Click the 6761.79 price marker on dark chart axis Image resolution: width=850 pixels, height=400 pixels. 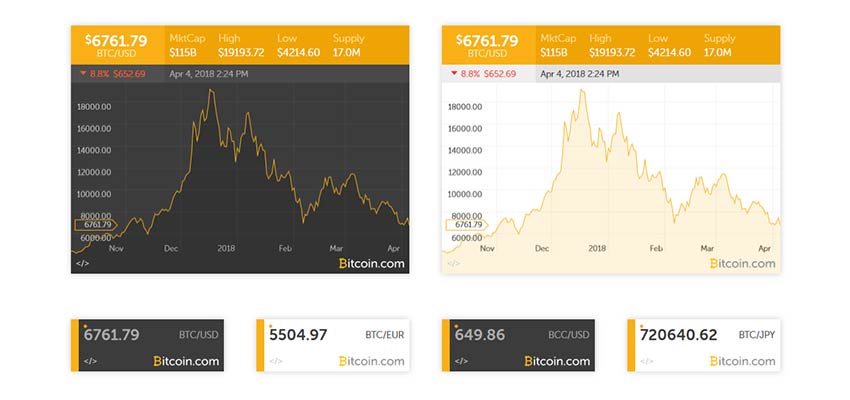[x=95, y=225]
